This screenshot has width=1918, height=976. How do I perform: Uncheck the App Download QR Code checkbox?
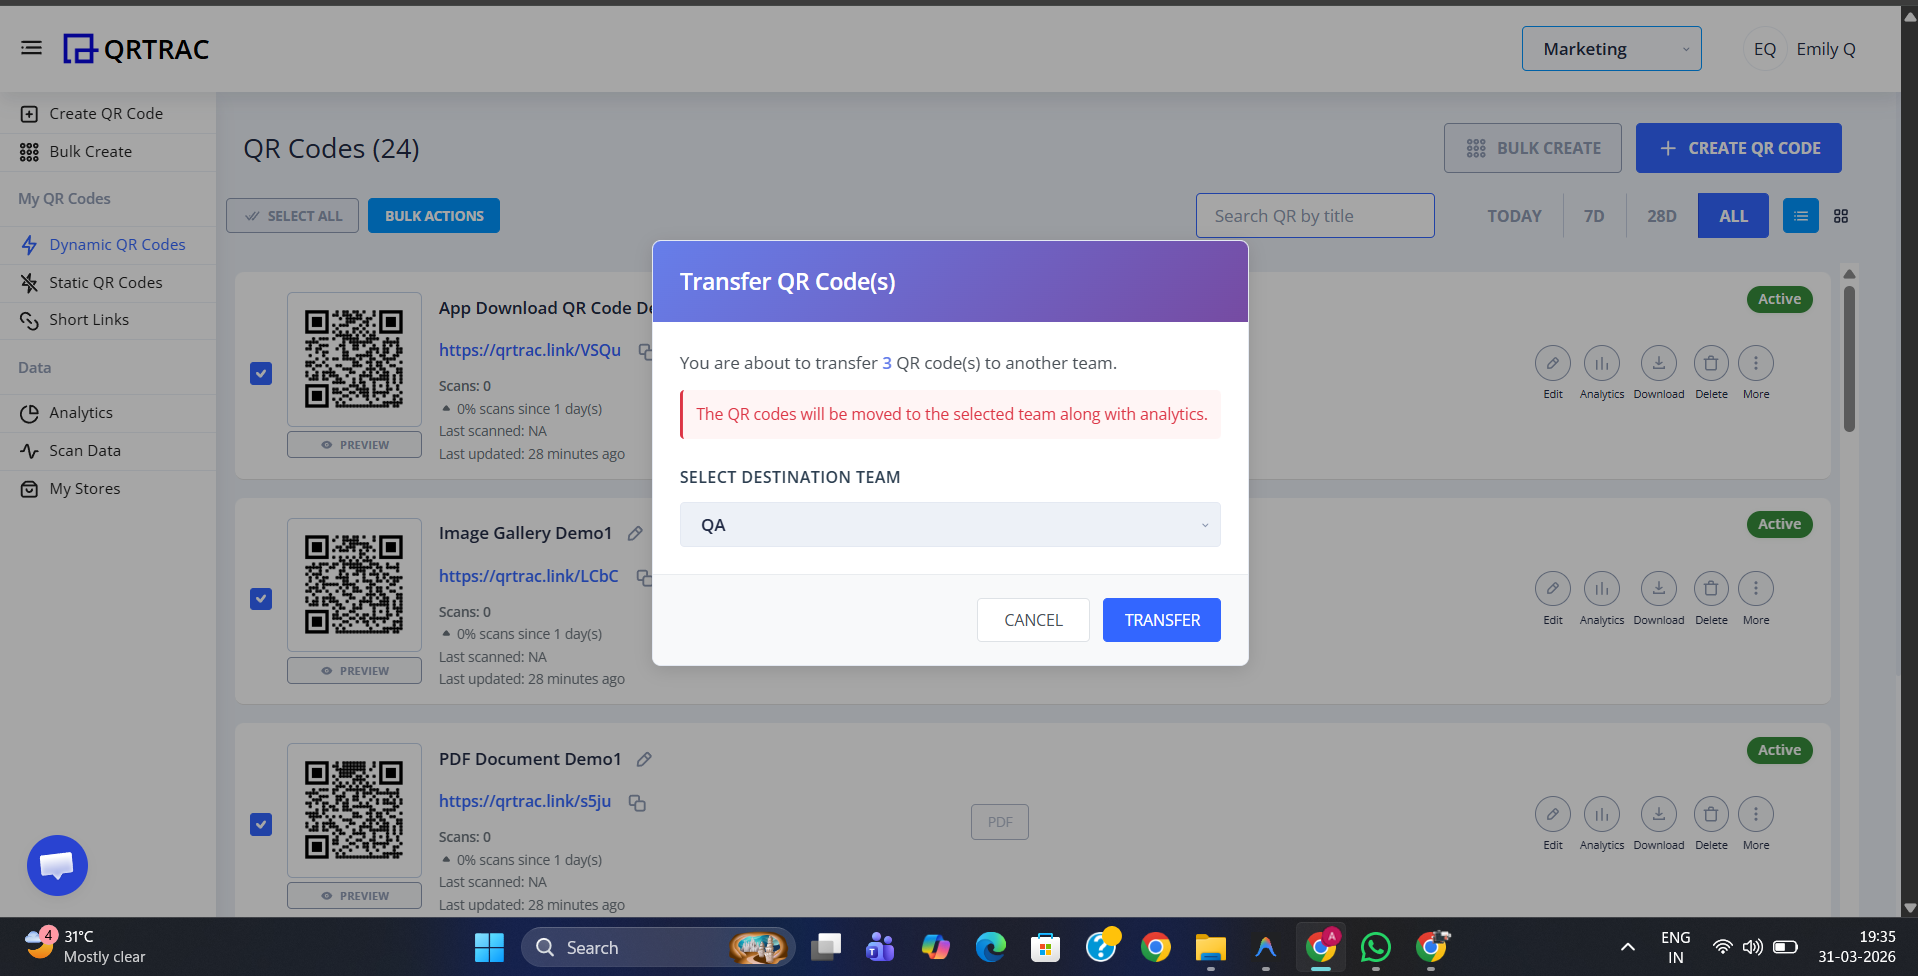260,373
